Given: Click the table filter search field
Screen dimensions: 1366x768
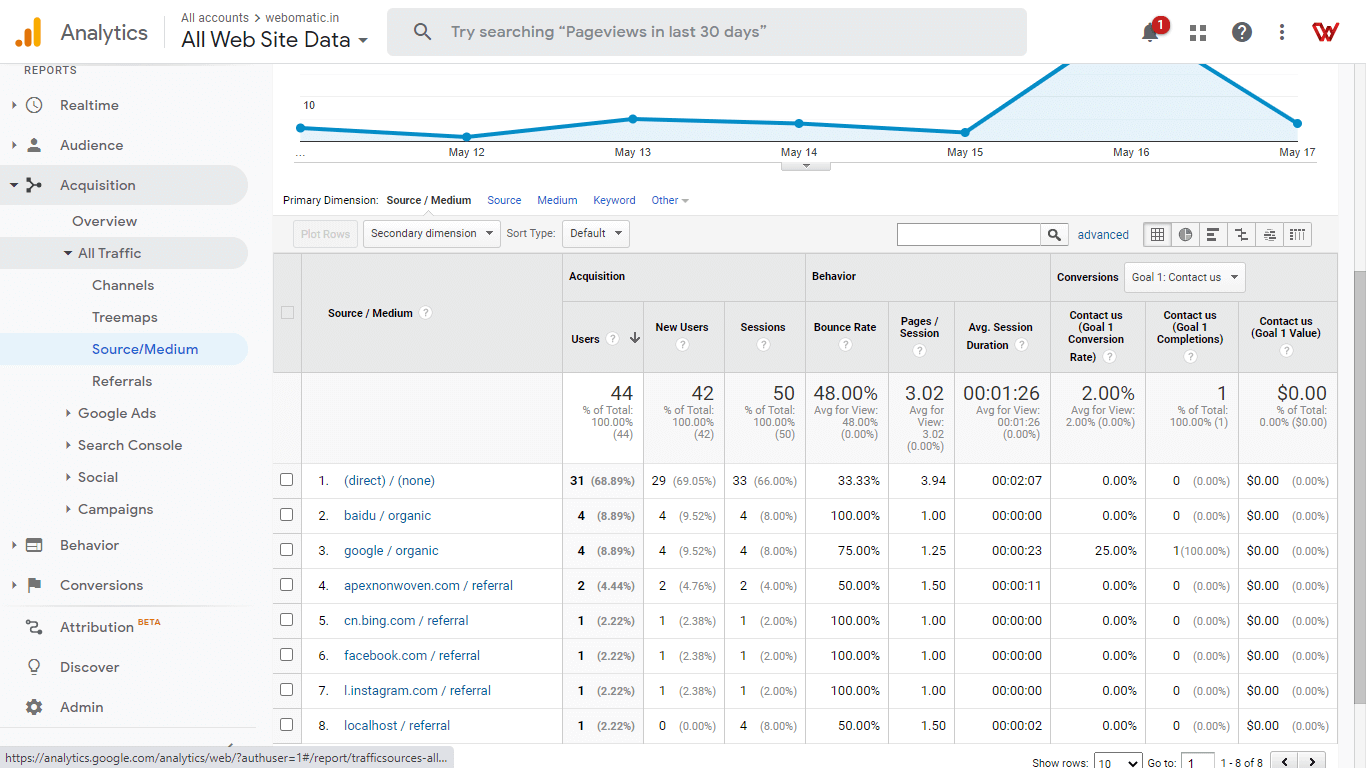Looking at the screenshot, I should coord(969,234).
